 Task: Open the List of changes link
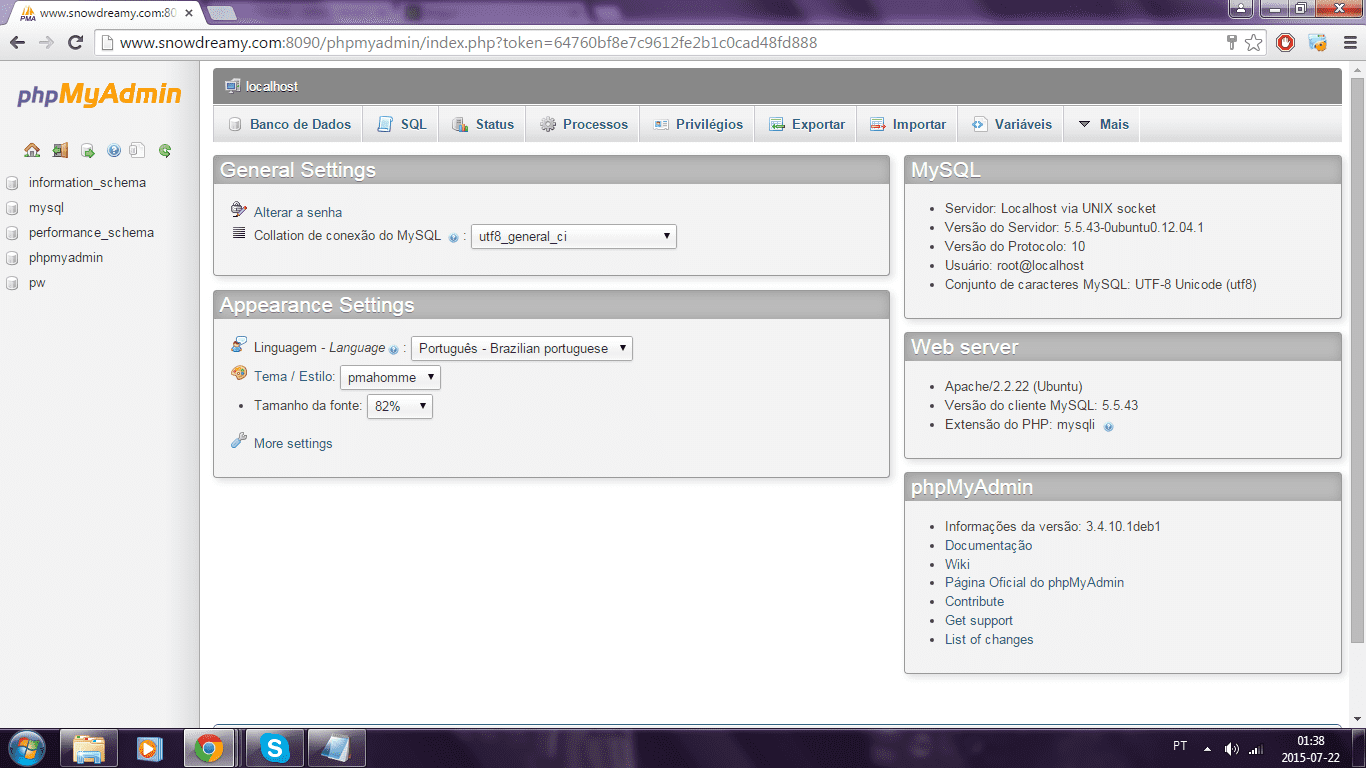tap(989, 639)
